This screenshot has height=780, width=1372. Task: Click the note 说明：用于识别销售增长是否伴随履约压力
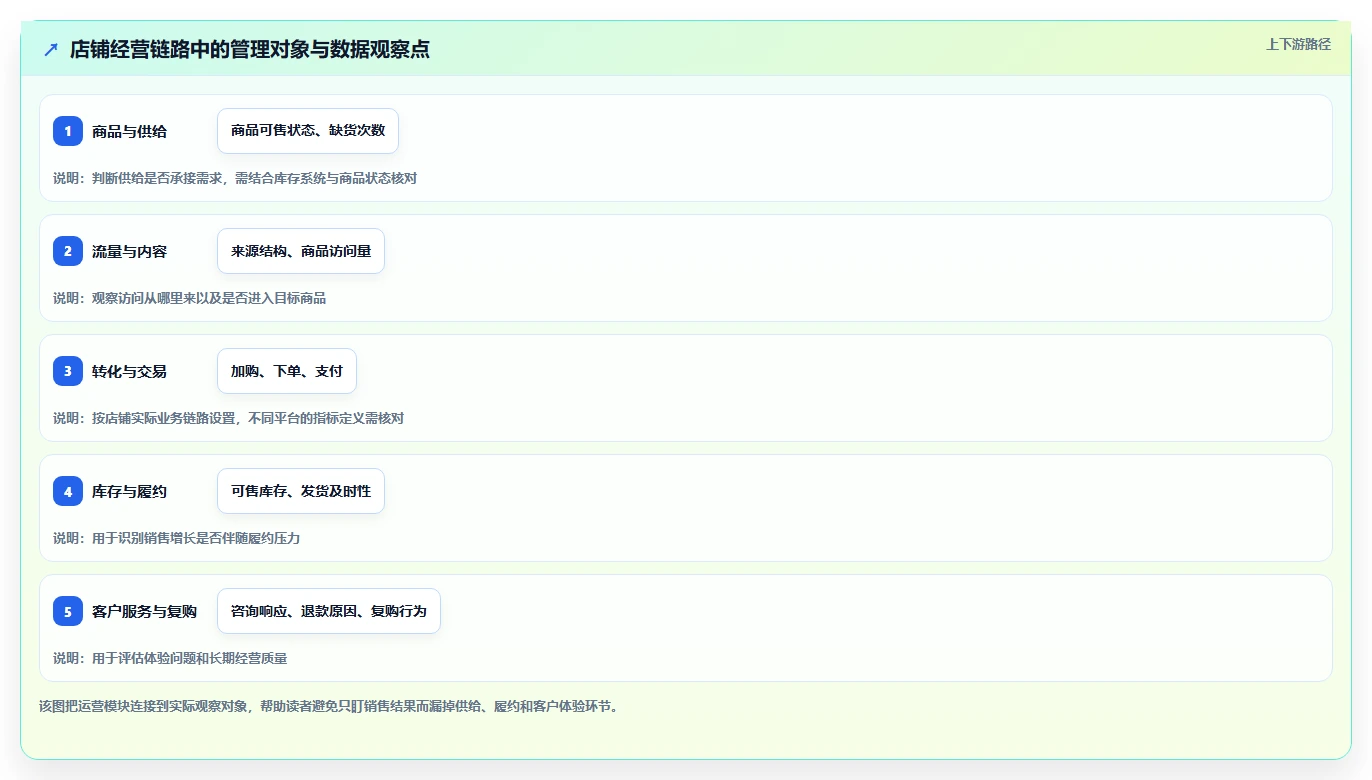[177, 538]
